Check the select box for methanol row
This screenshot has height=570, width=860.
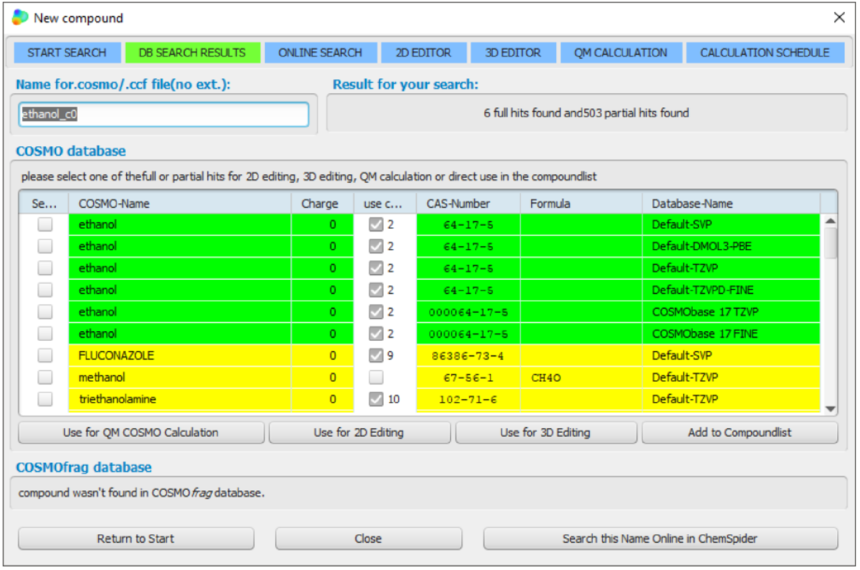(x=45, y=378)
